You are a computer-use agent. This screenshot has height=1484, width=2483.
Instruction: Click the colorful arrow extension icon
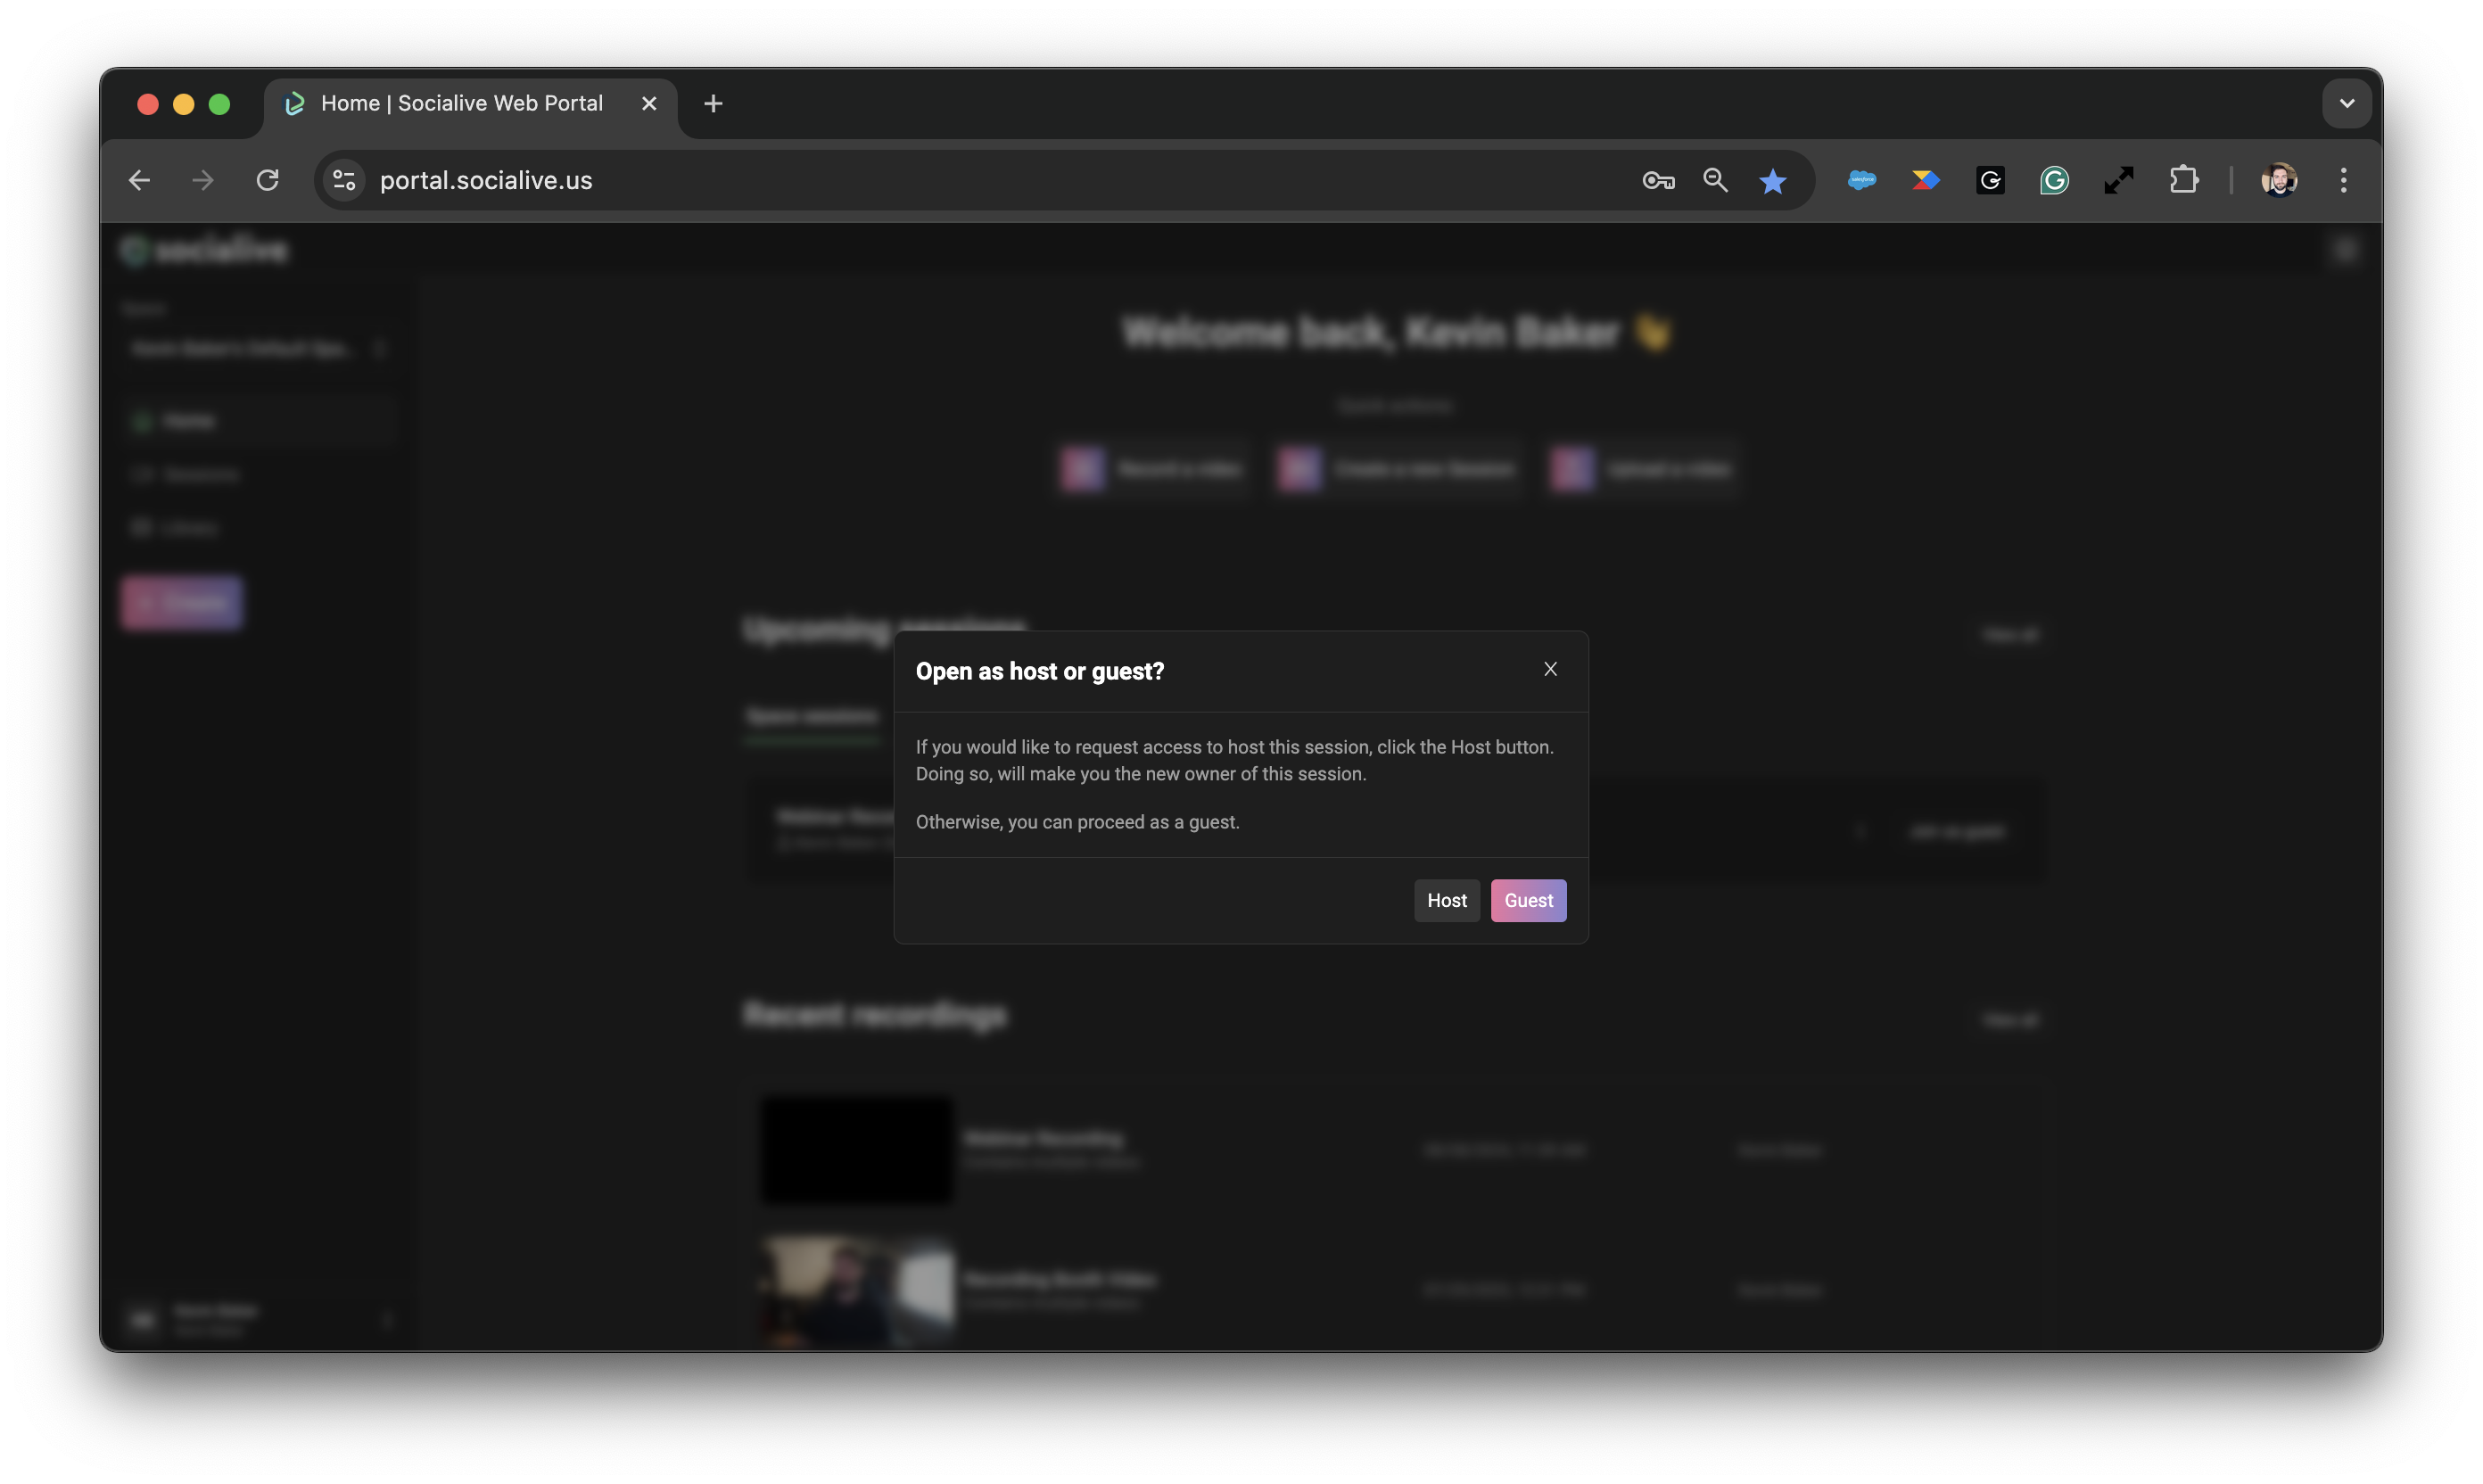(1925, 180)
